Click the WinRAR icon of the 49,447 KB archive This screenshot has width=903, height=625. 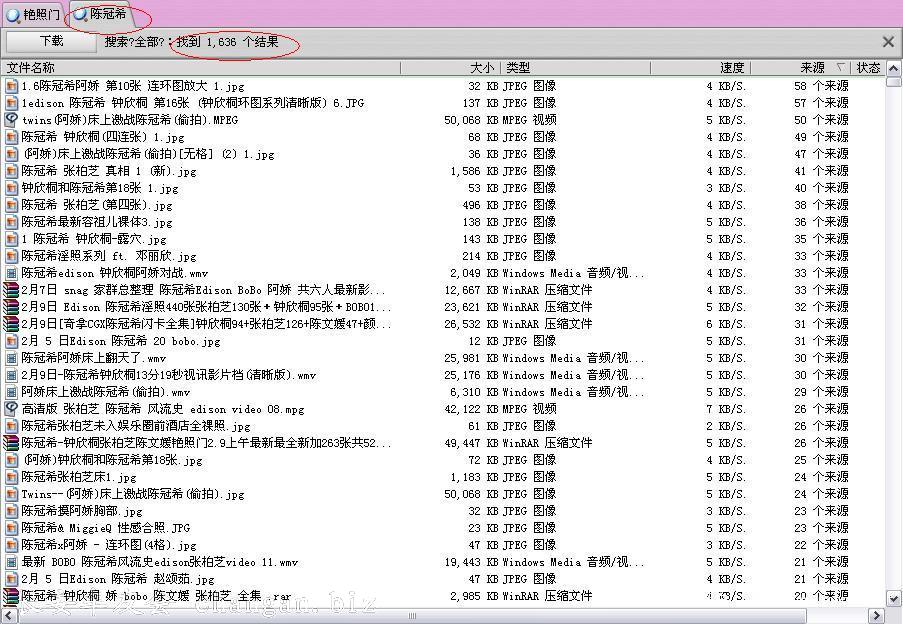(11, 443)
